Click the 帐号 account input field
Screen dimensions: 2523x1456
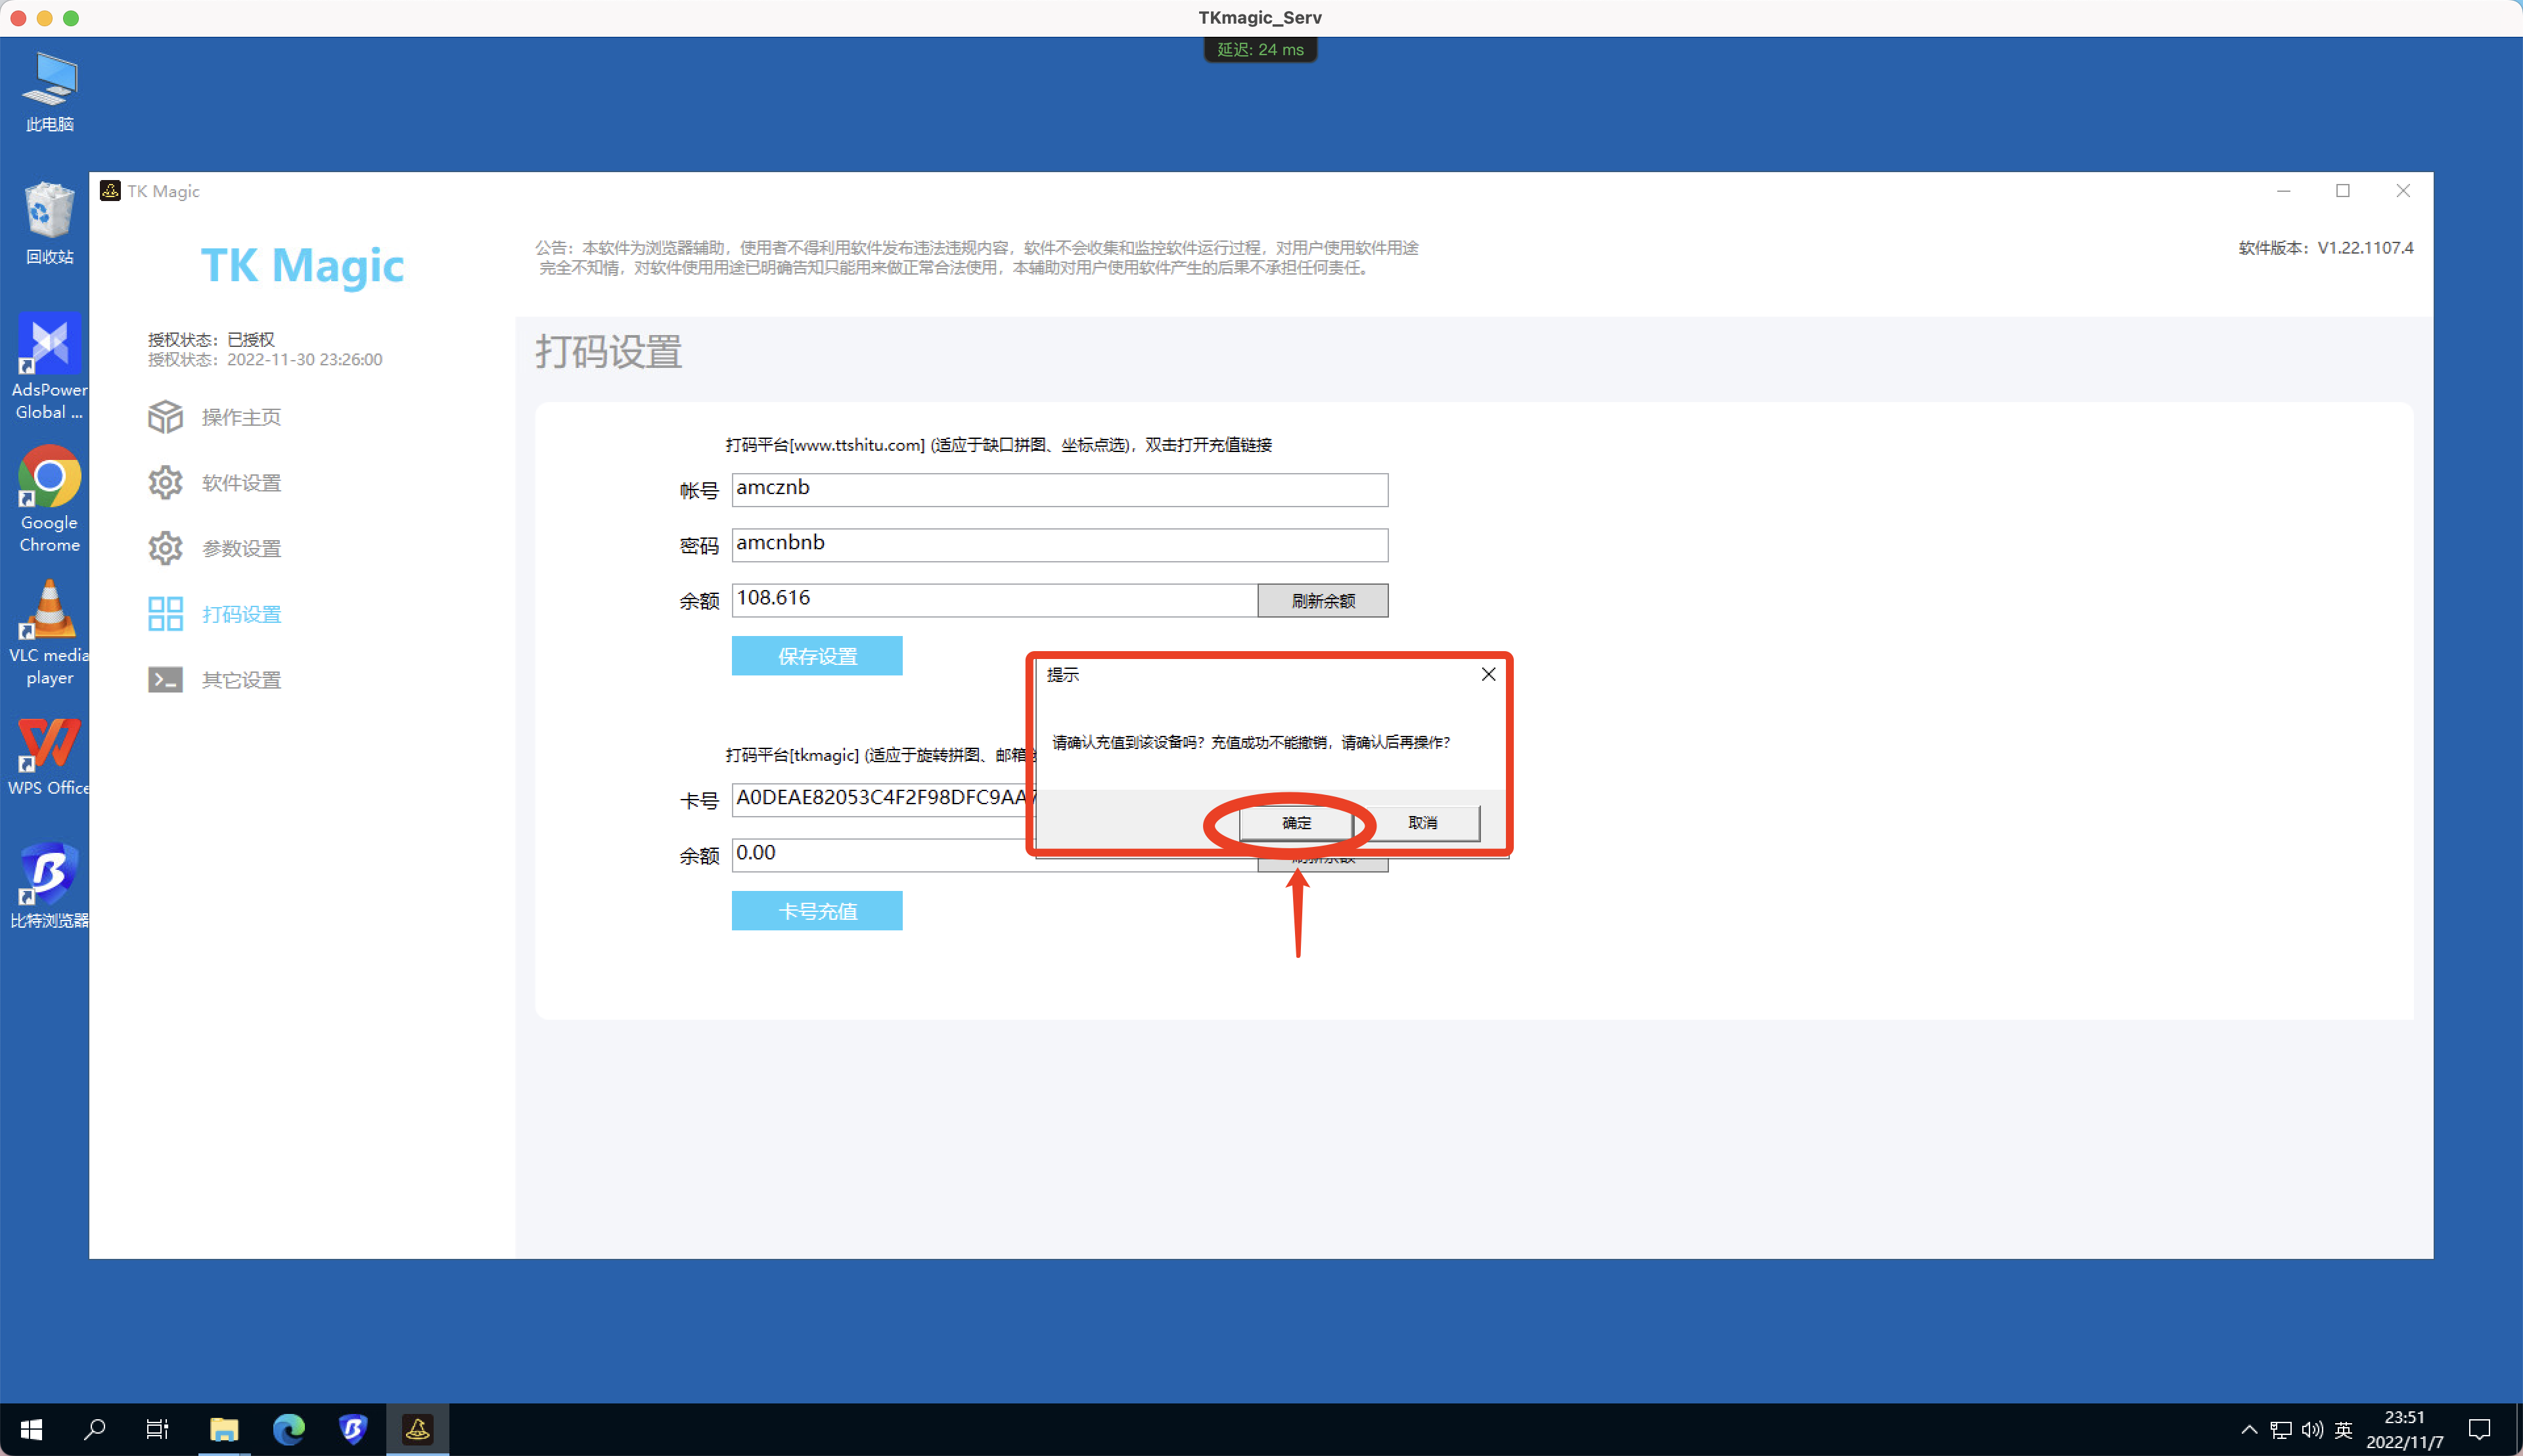tap(1059, 489)
